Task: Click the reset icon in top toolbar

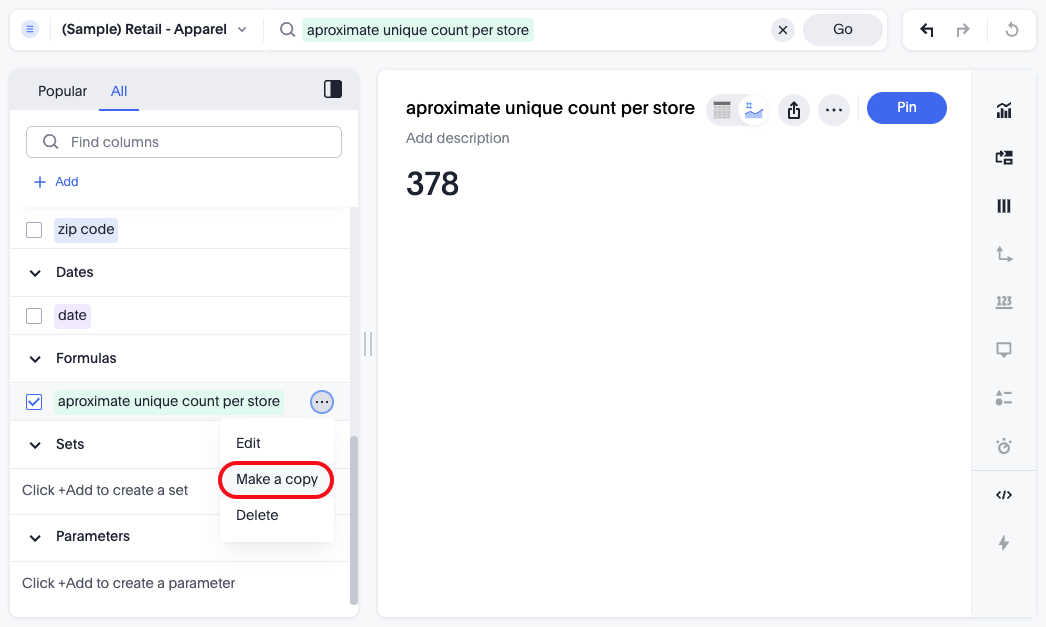Action: pos(1012,30)
